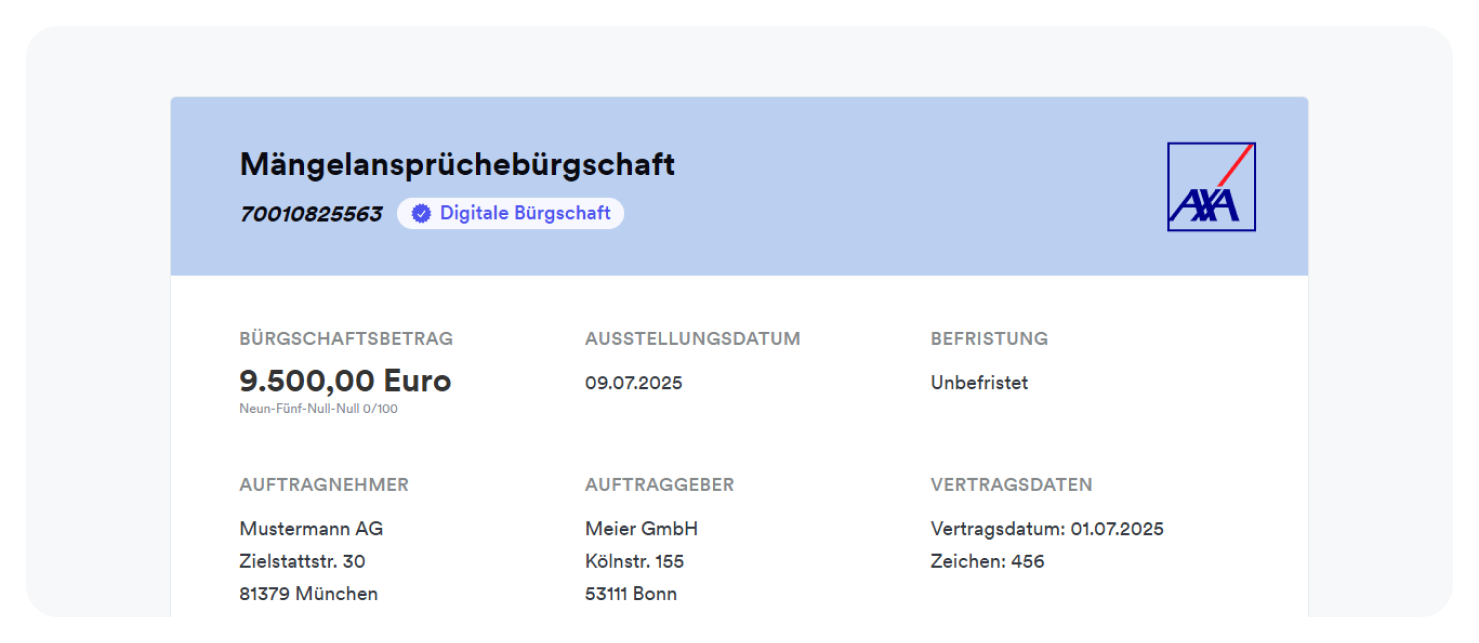Select the Vertragsdatum 01.07.2025 entry
The height and width of the screenshot is (643, 1479).
1046,528
